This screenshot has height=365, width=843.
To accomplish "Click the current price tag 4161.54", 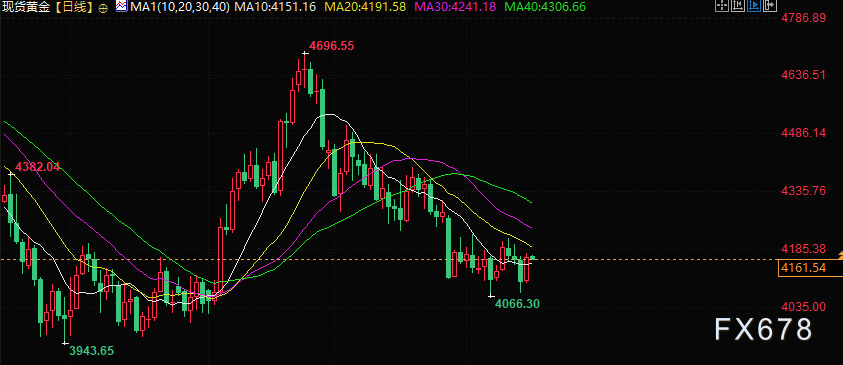I will (804, 268).
